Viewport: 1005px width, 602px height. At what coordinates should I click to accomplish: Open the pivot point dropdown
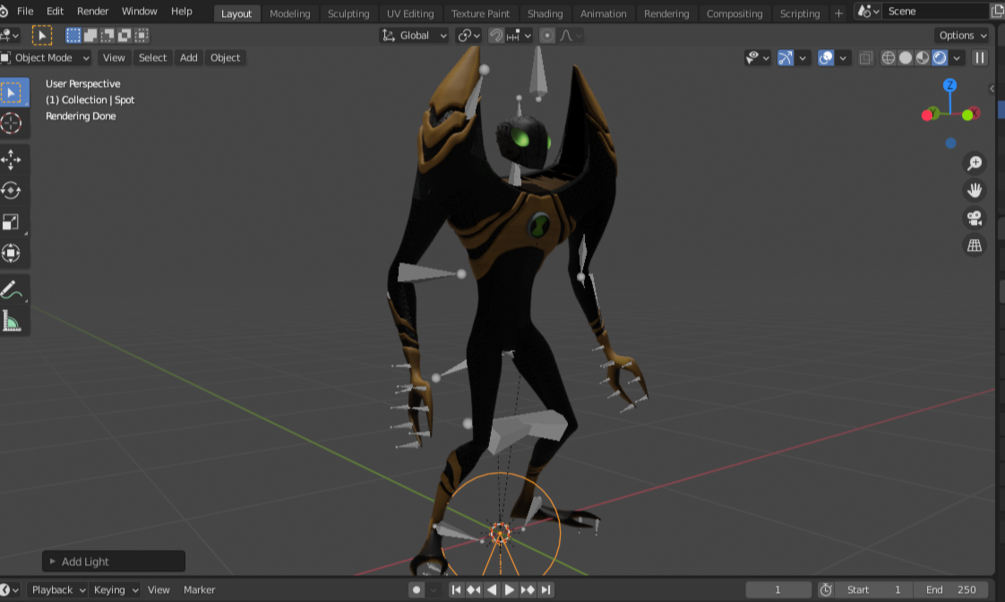point(469,35)
